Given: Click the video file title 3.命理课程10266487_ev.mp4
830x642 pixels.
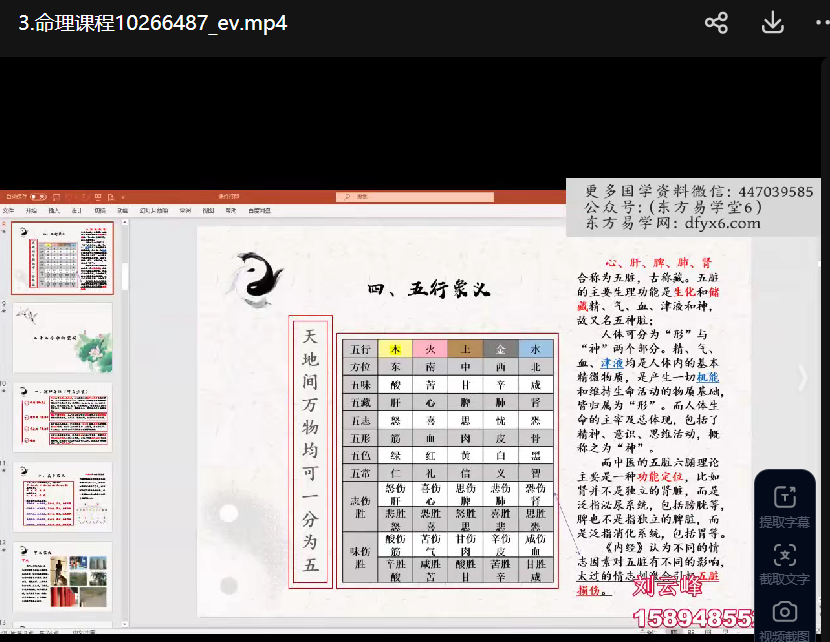Looking at the screenshot, I should click(152, 23).
